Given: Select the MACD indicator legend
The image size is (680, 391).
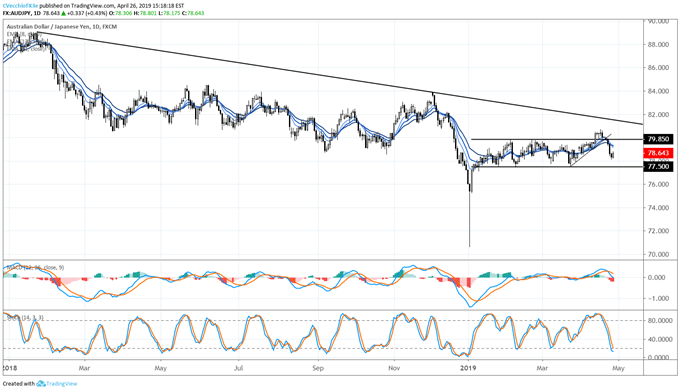Looking at the screenshot, I should coord(35,267).
